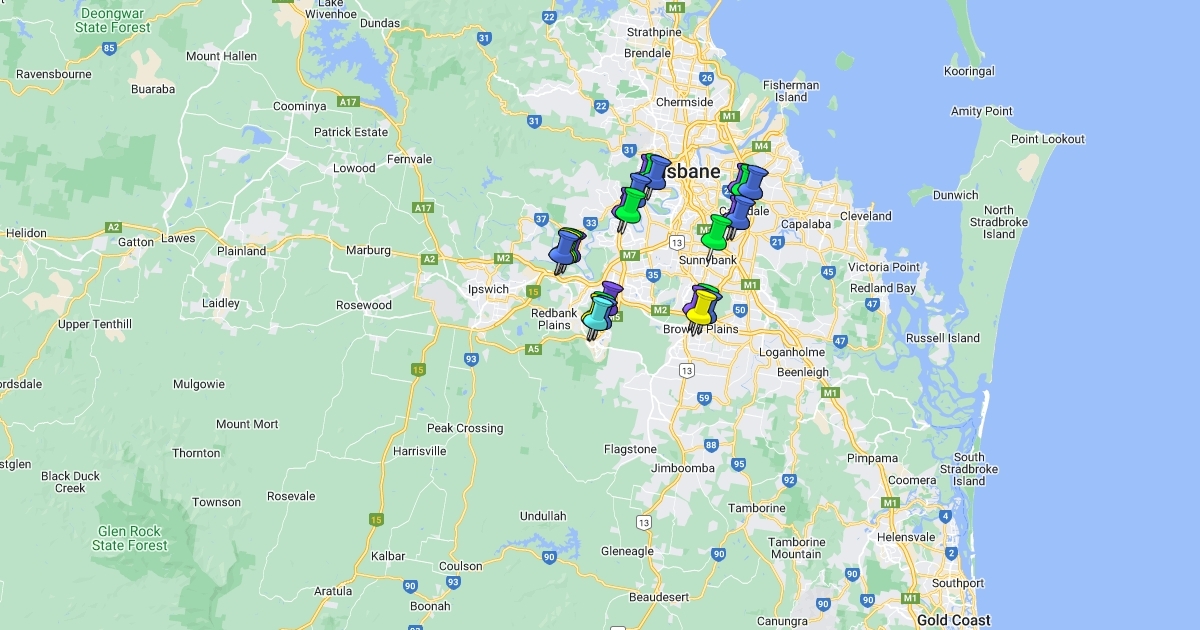1200x630 pixels.
Task: Click the A17 highway shield near Coominya
Action: [348, 101]
